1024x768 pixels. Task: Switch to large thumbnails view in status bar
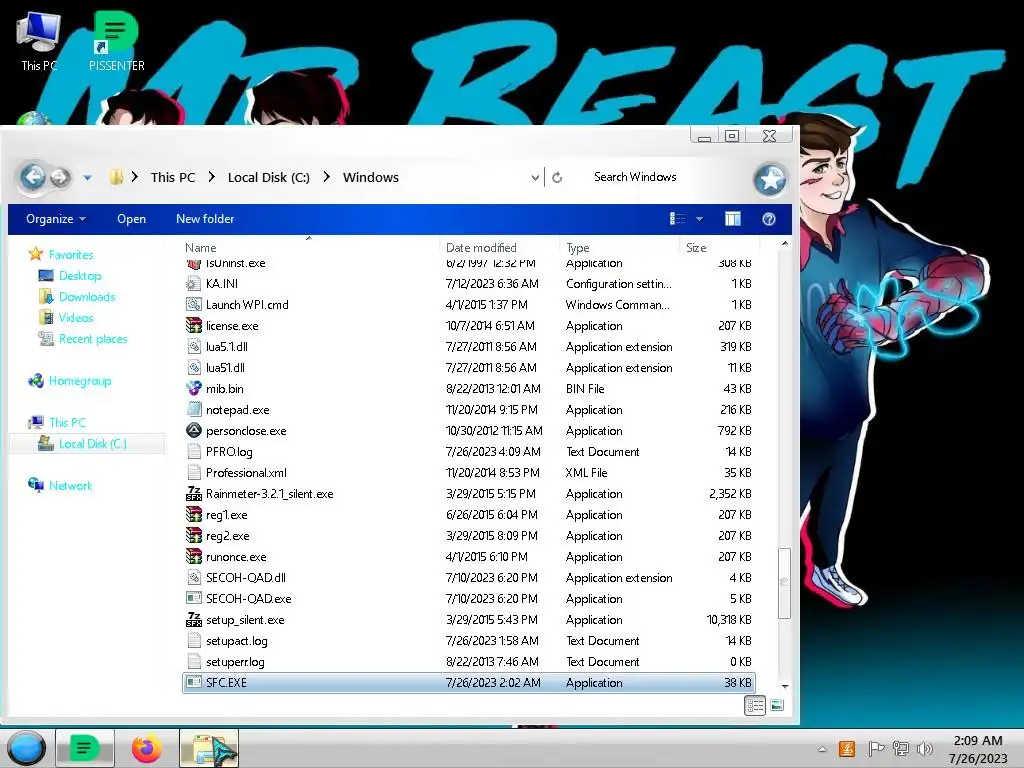[x=776, y=705]
